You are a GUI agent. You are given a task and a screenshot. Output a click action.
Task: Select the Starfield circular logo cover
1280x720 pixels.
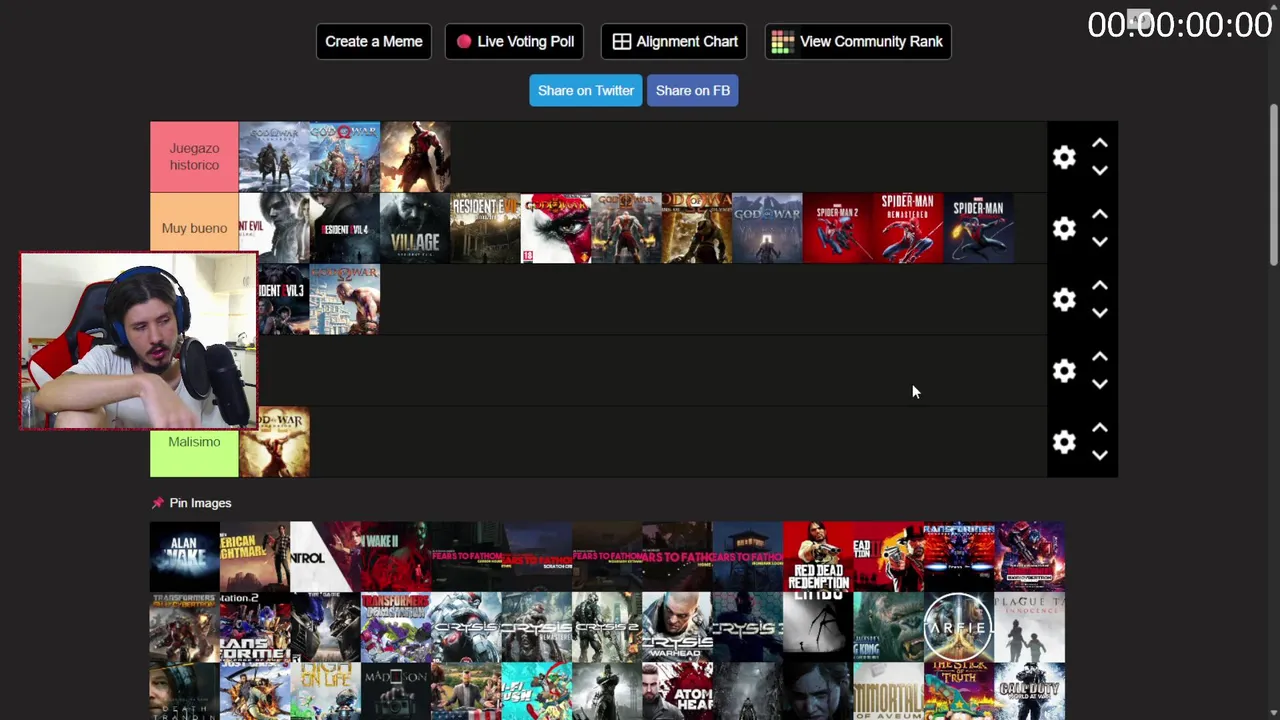(x=959, y=628)
